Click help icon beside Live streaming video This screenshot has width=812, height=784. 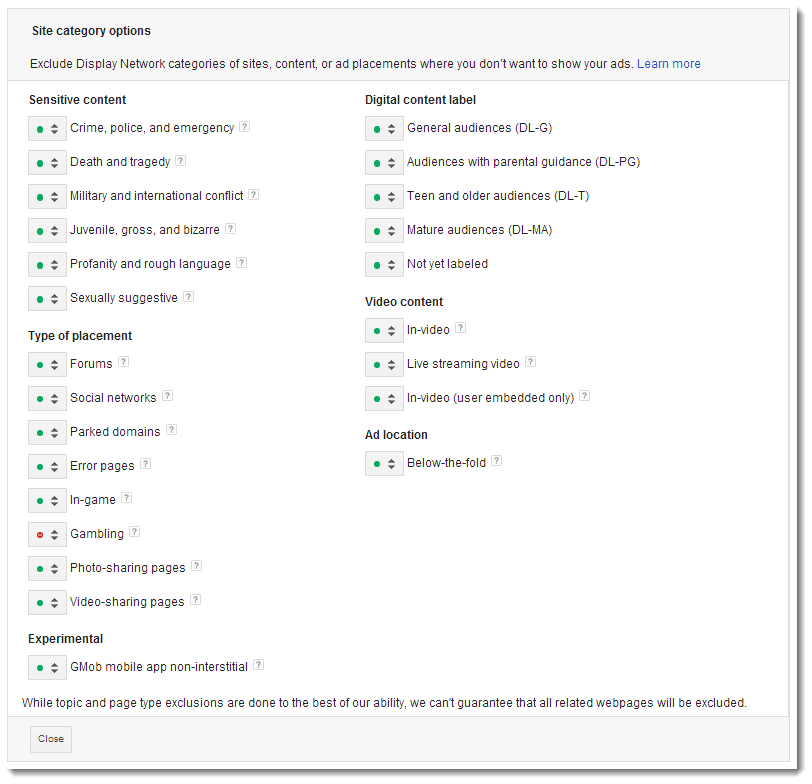pos(530,363)
